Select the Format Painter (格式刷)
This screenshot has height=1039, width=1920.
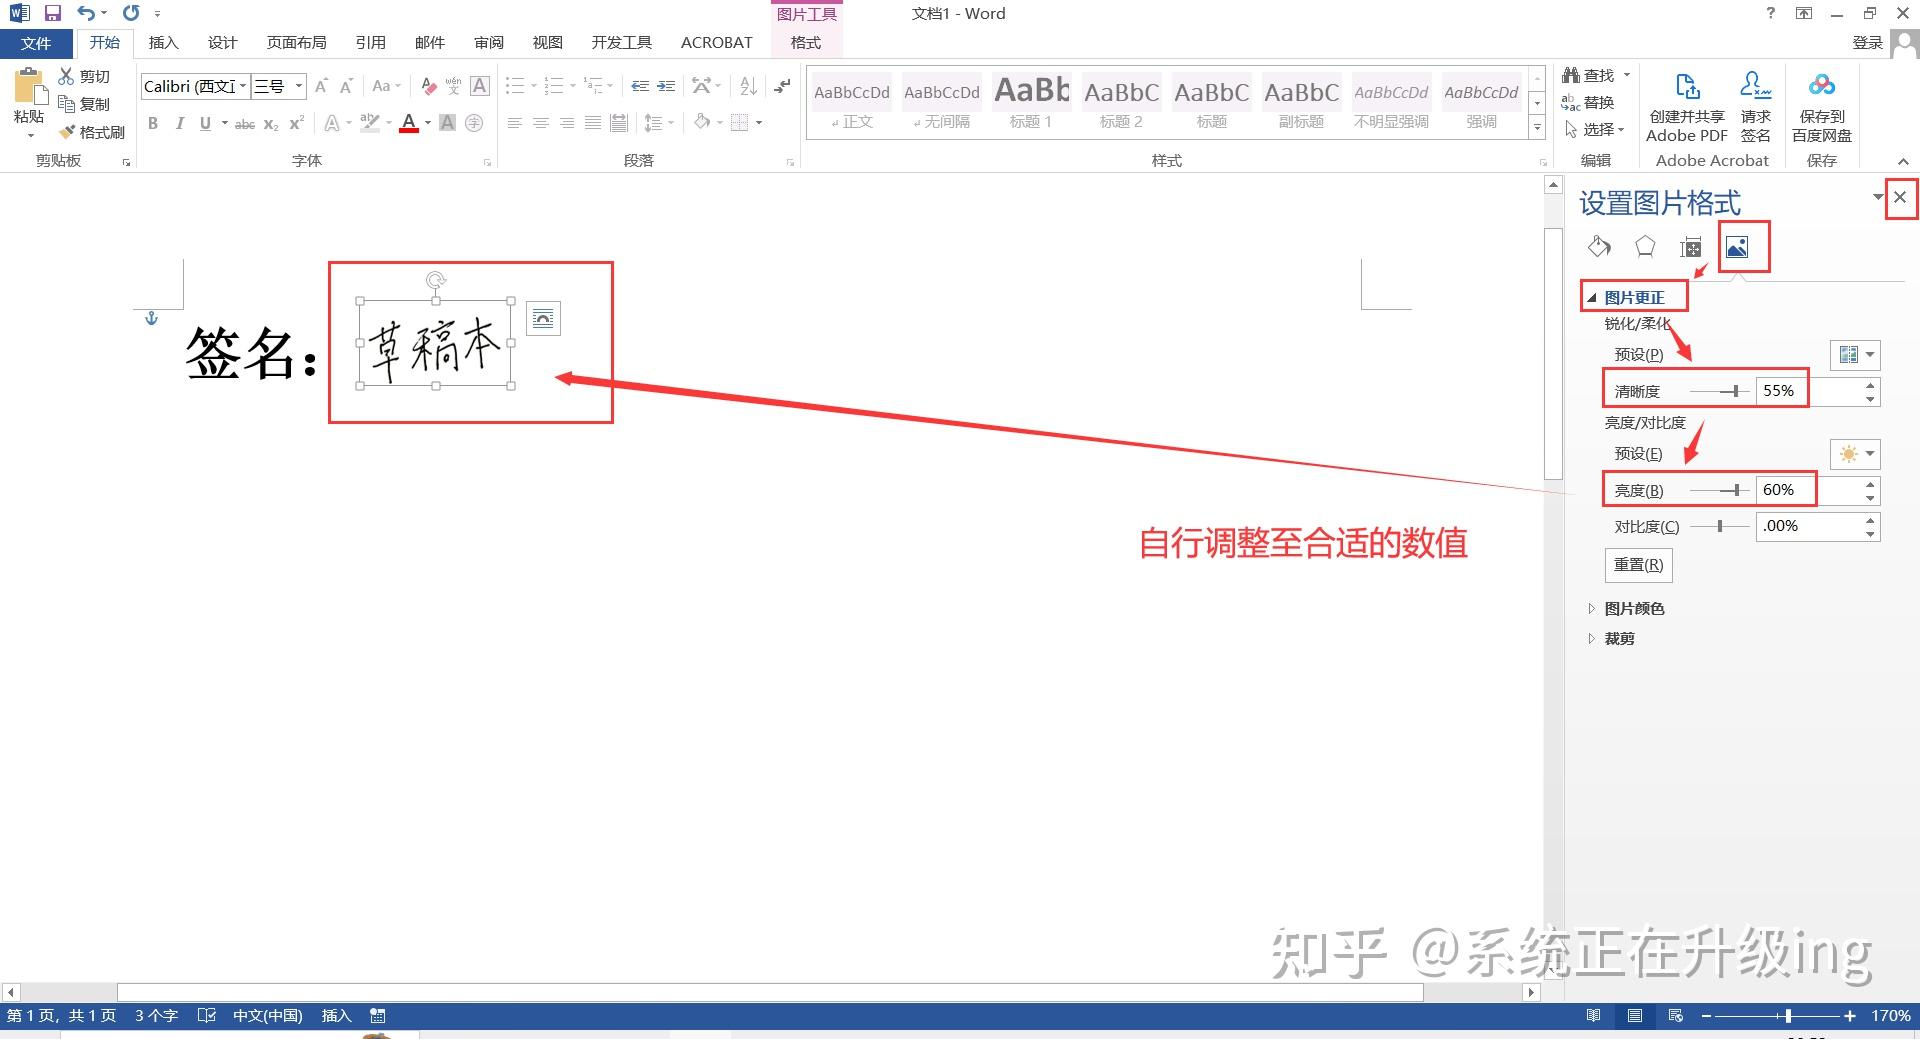pyautogui.click(x=91, y=132)
